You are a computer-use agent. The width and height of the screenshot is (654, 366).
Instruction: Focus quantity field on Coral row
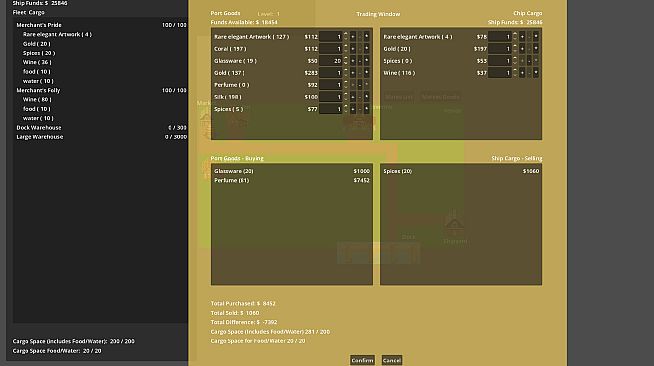pos(331,49)
